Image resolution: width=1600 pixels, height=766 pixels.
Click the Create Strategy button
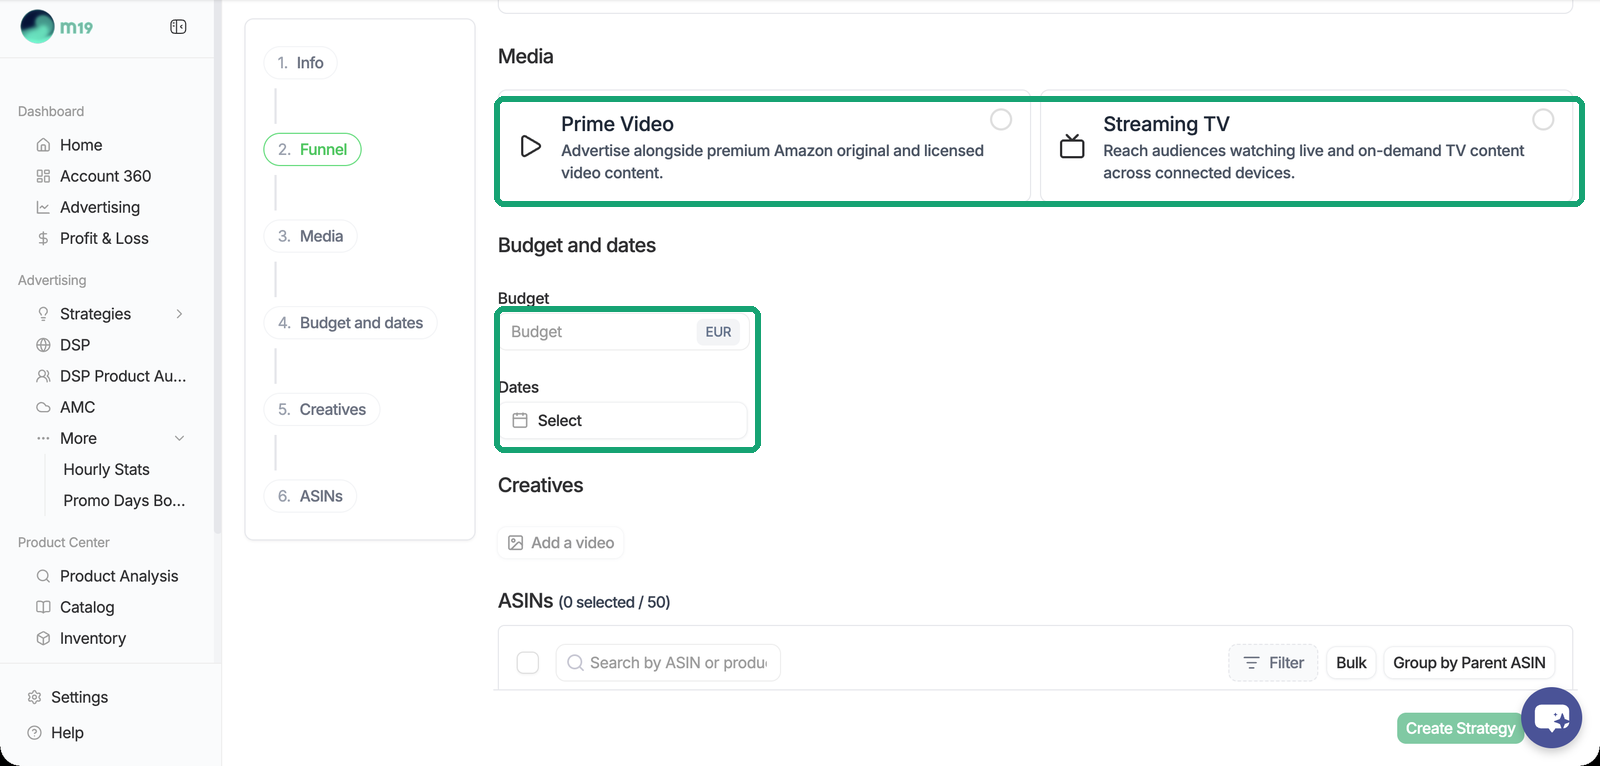[x=1460, y=728]
